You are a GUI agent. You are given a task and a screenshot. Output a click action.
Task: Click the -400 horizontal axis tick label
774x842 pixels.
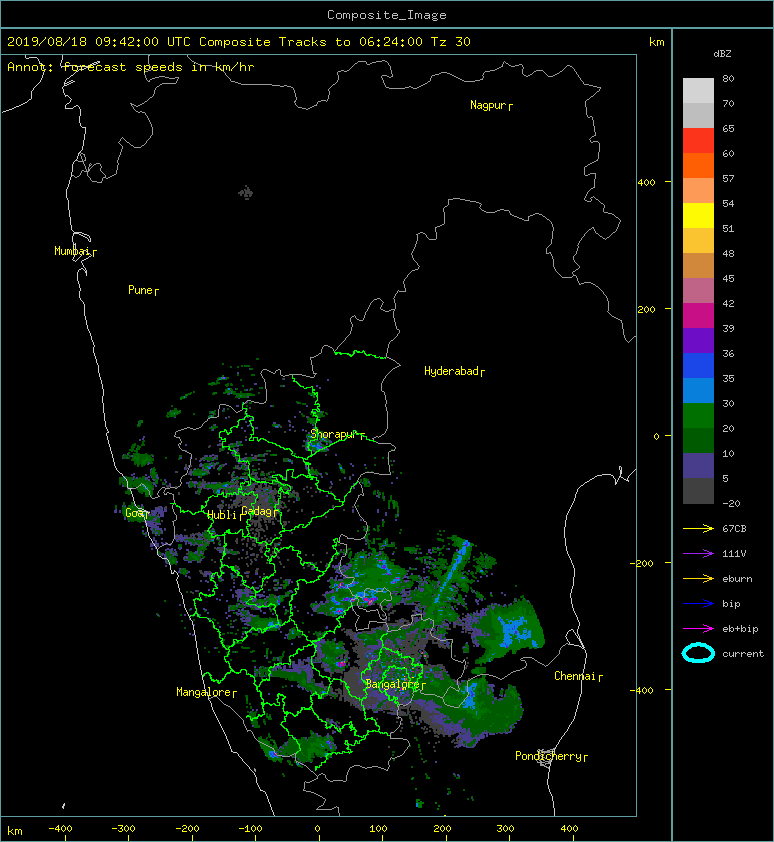click(x=60, y=829)
